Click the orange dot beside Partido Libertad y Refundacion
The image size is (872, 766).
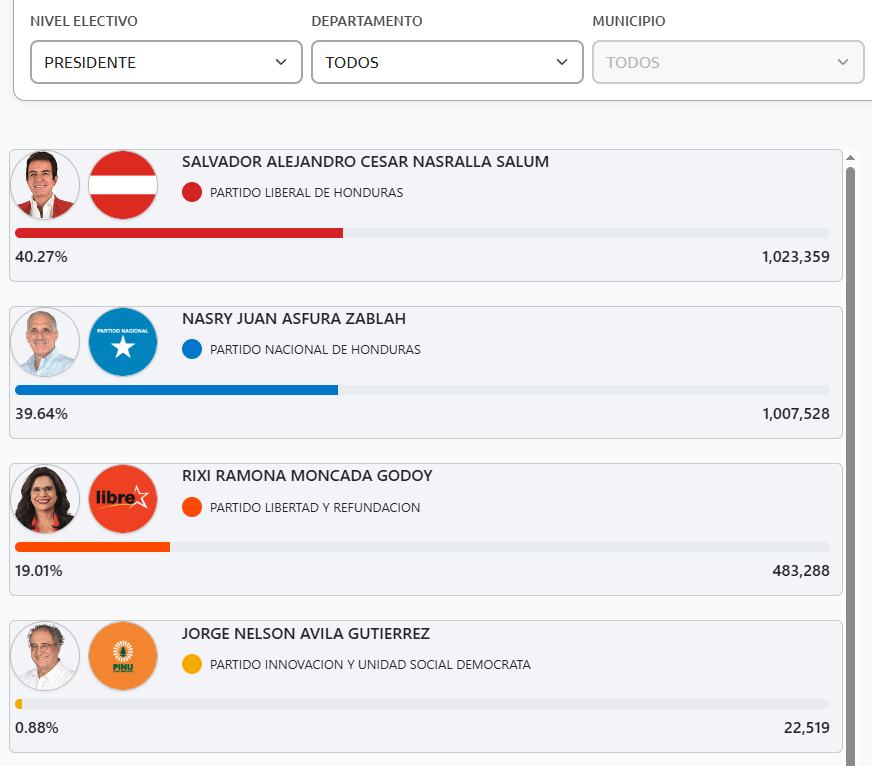(192, 507)
